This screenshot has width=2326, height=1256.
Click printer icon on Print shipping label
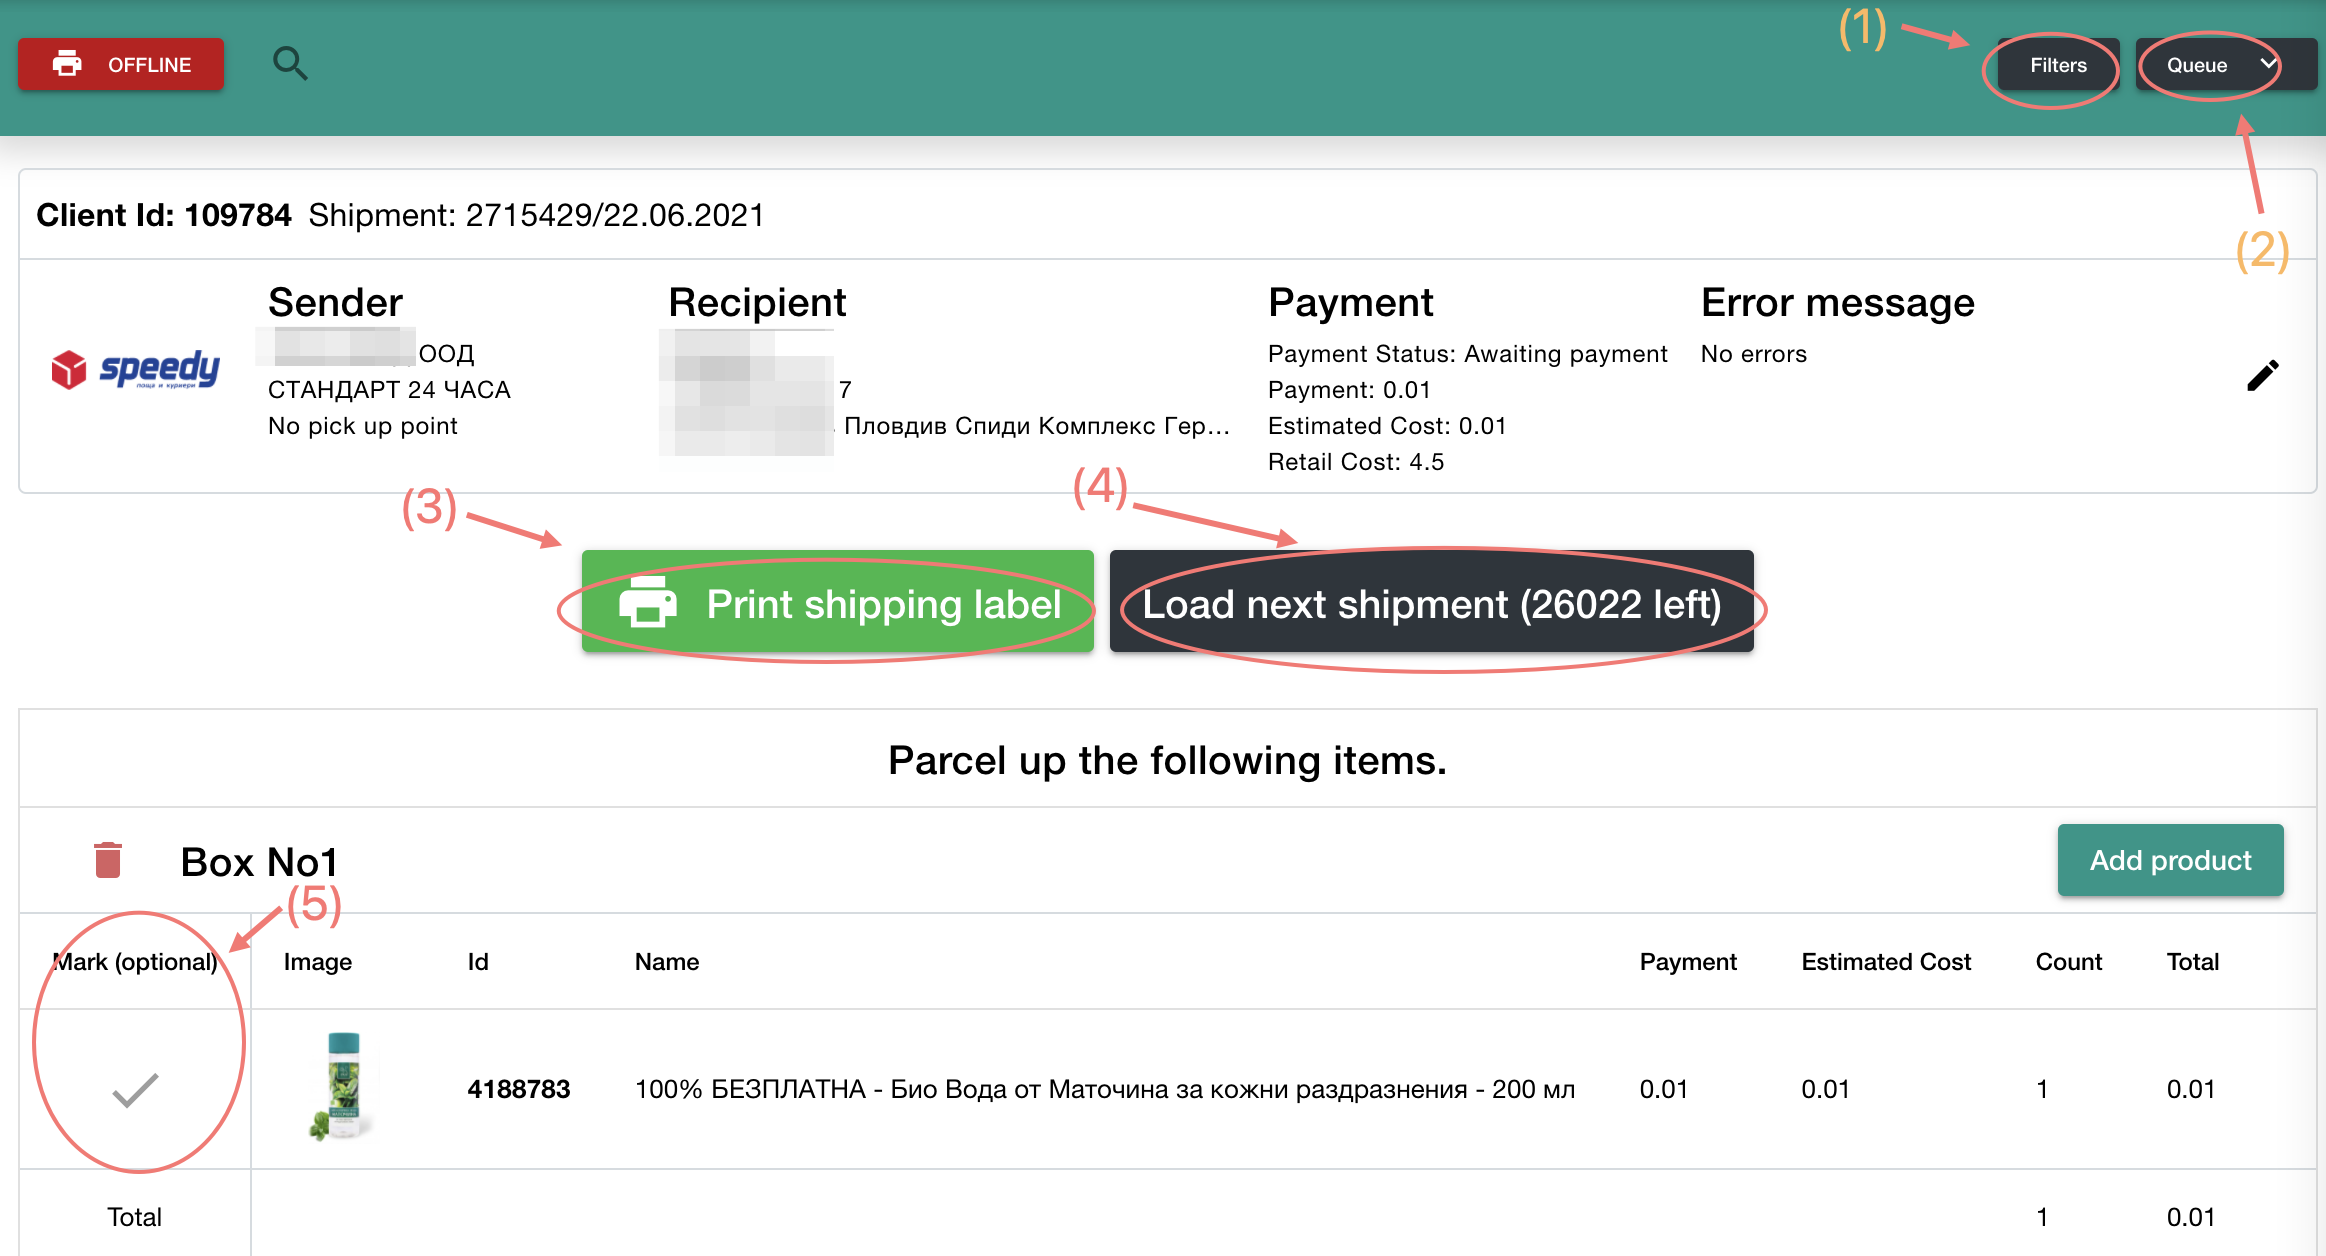tap(648, 603)
